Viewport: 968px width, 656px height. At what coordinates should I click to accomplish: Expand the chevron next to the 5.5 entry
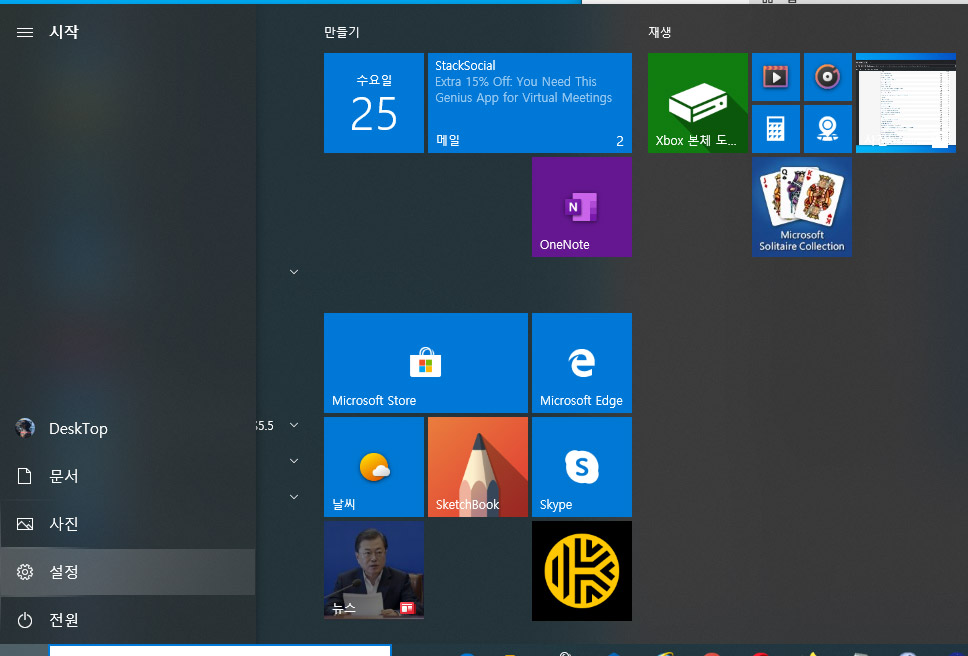294,425
